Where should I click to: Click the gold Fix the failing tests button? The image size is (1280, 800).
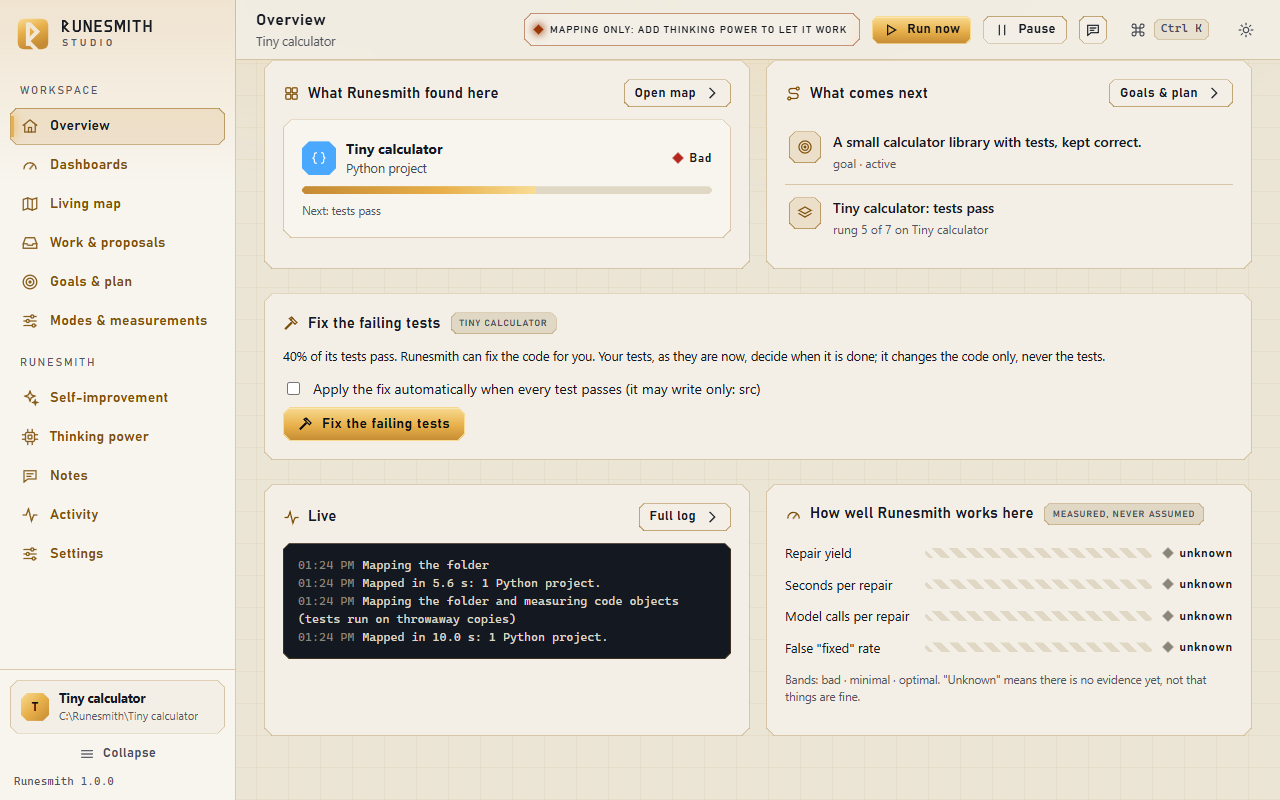point(374,424)
